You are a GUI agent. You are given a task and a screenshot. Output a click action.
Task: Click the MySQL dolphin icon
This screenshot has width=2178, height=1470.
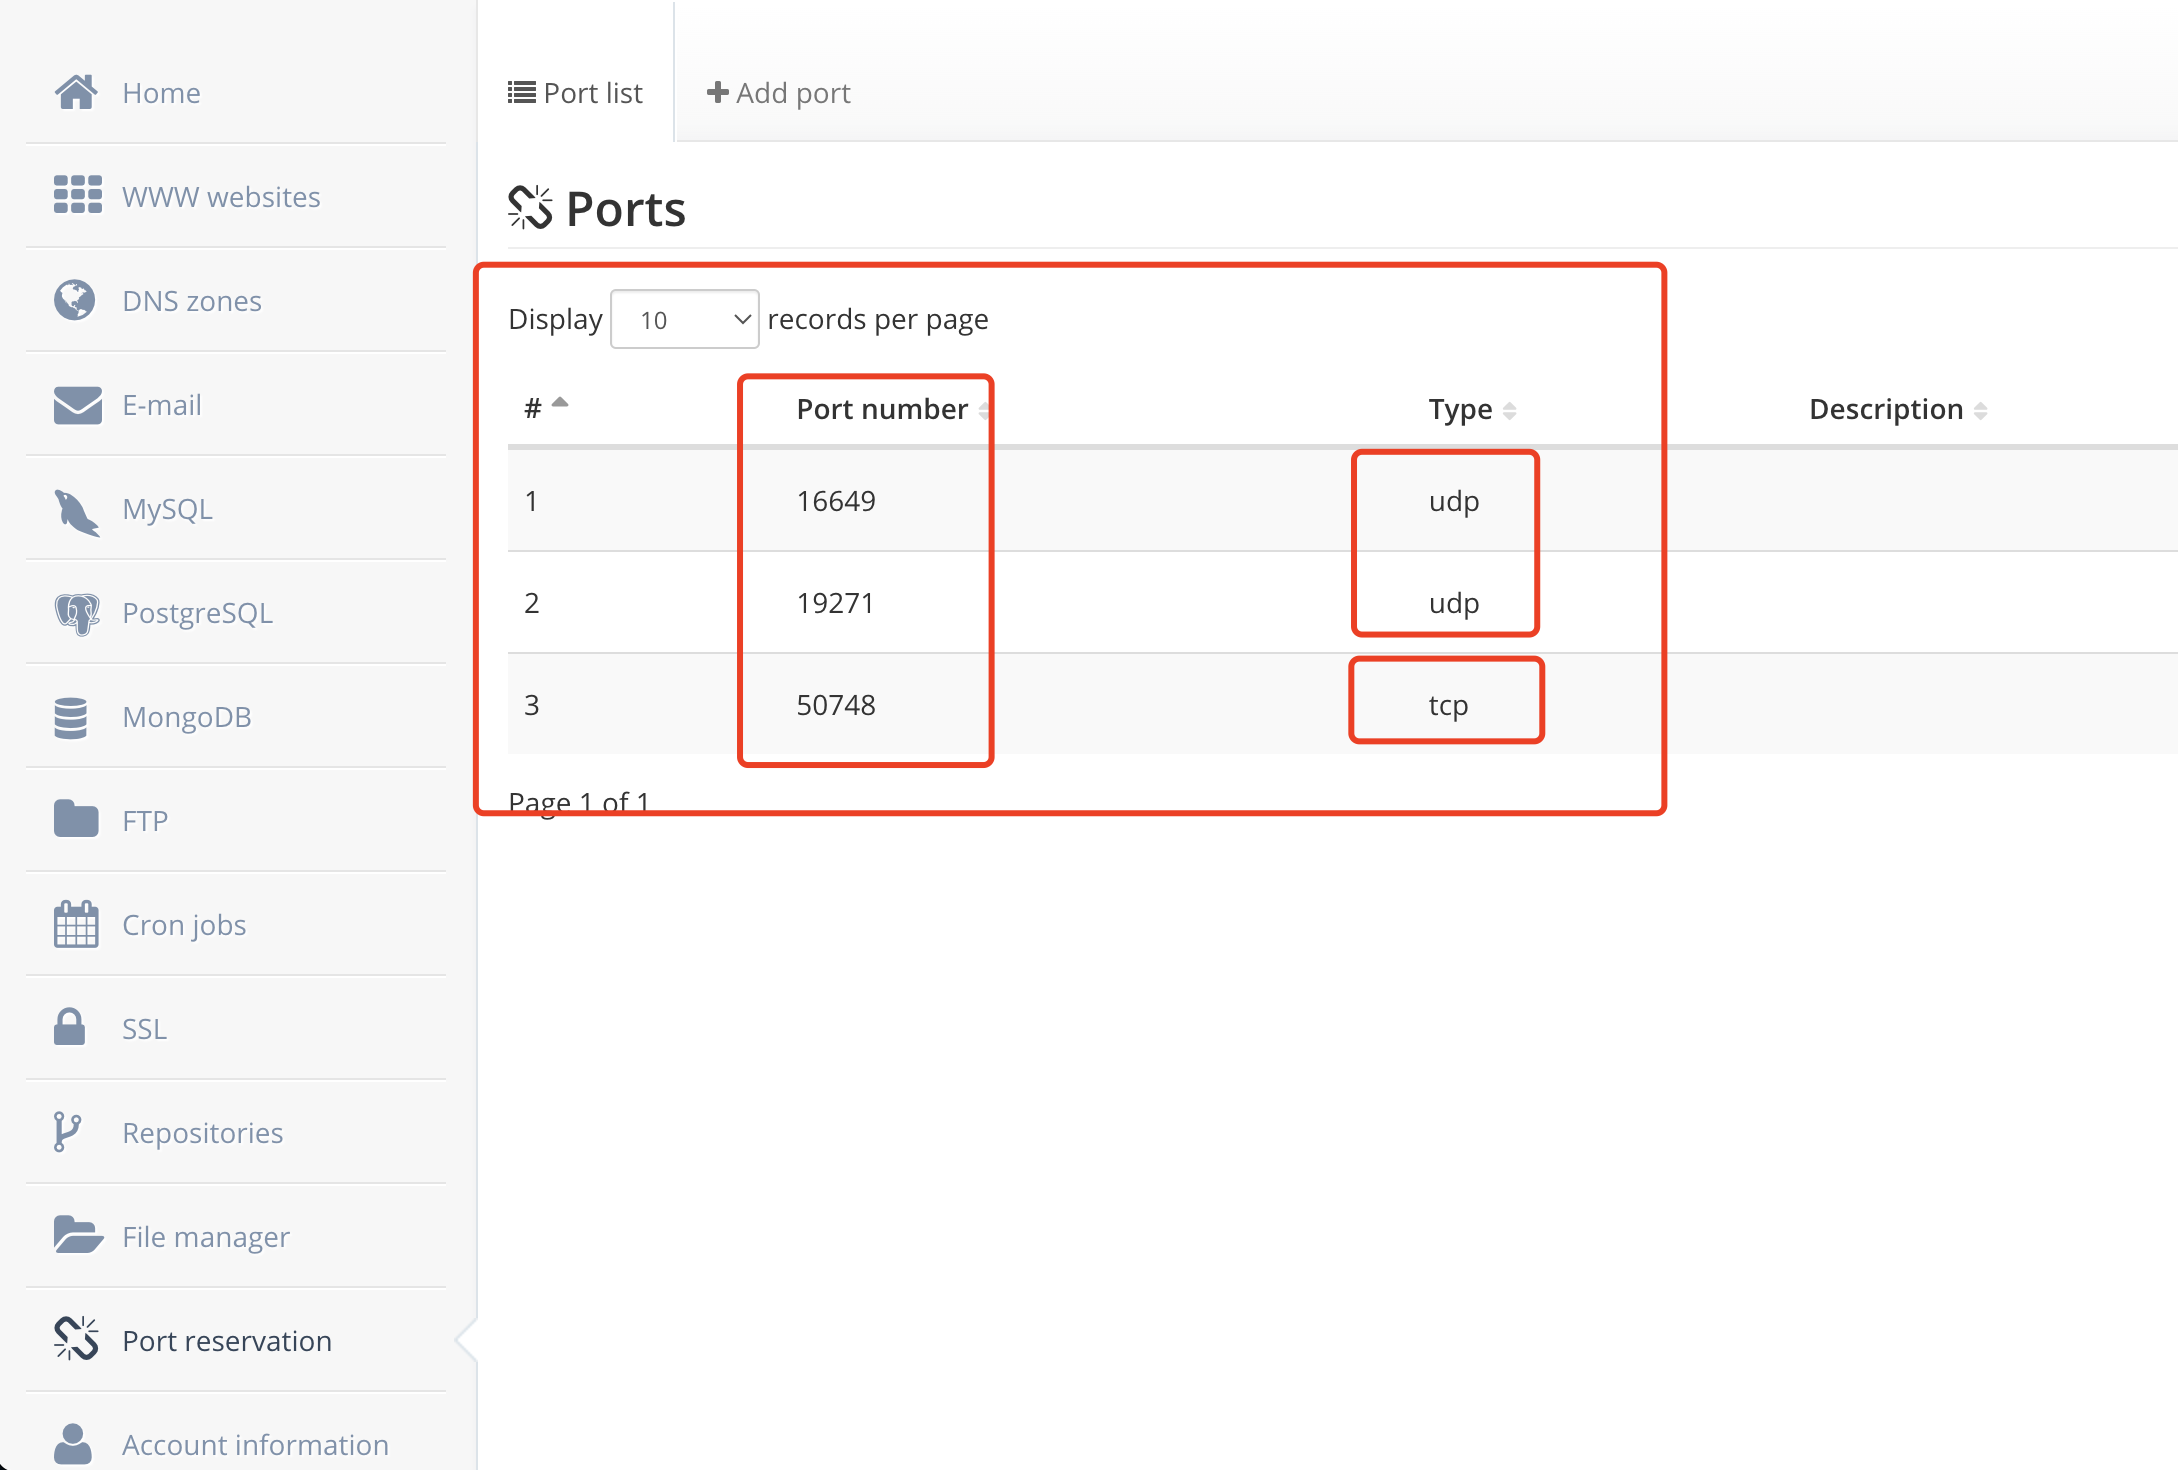[x=76, y=511]
